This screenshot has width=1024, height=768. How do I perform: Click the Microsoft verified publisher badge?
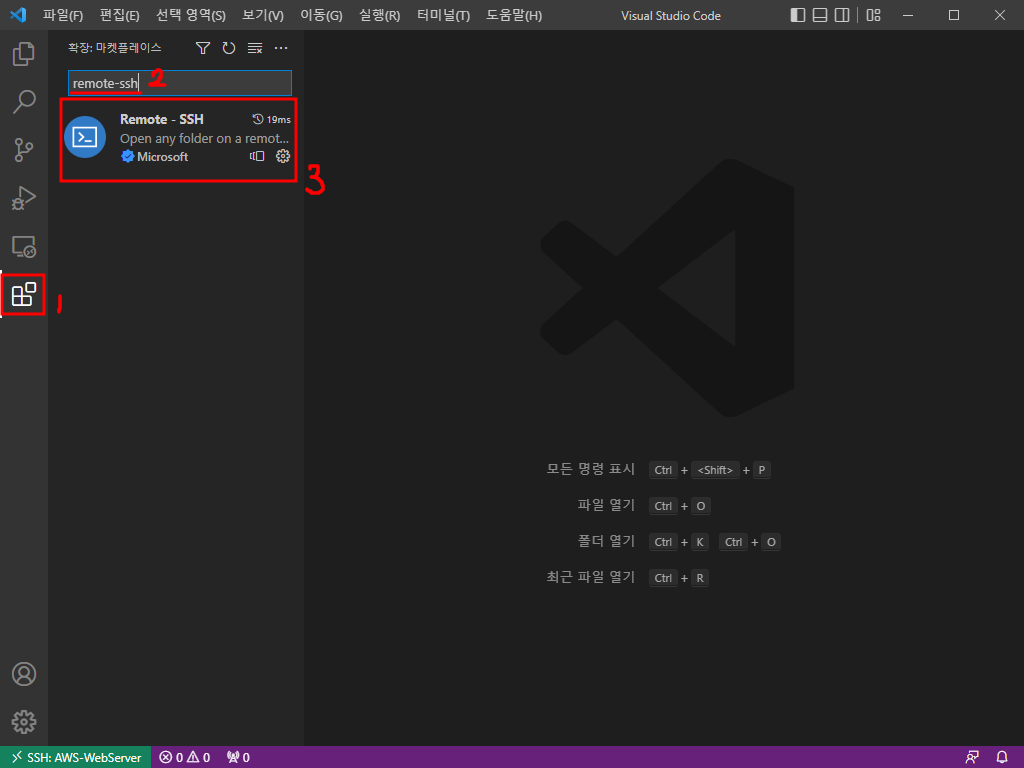click(127, 157)
